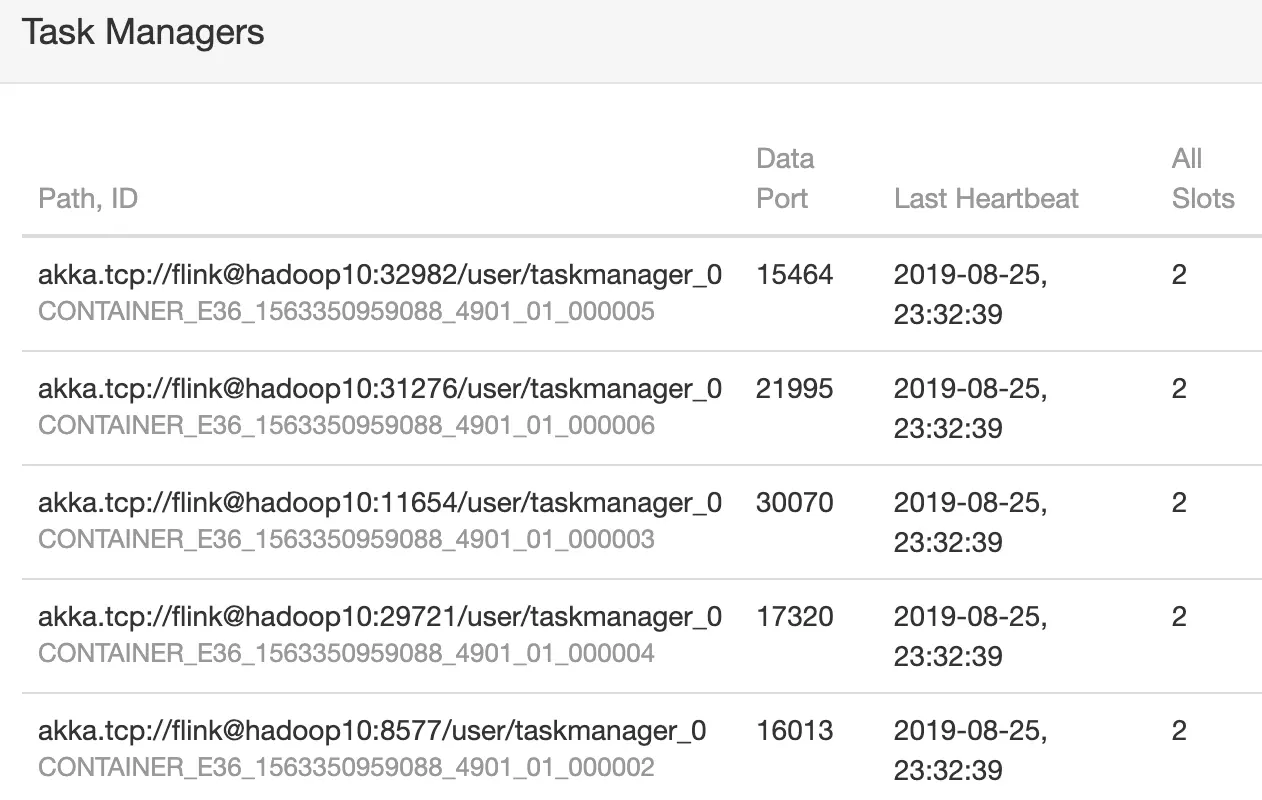Click slots count in the 11654 row

click(1179, 503)
